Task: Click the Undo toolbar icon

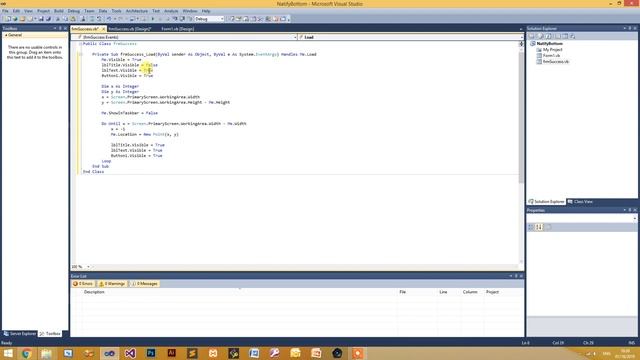Action: (109, 19)
